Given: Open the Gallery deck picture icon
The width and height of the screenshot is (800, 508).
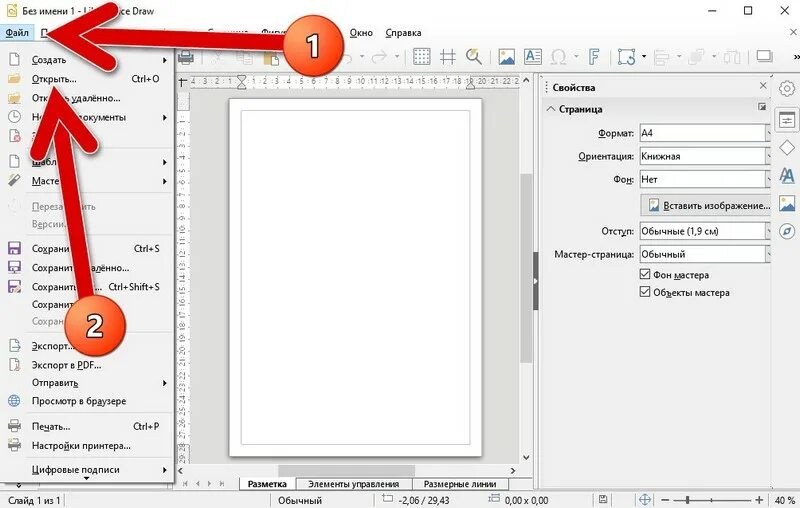Looking at the screenshot, I should click(787, 204).
